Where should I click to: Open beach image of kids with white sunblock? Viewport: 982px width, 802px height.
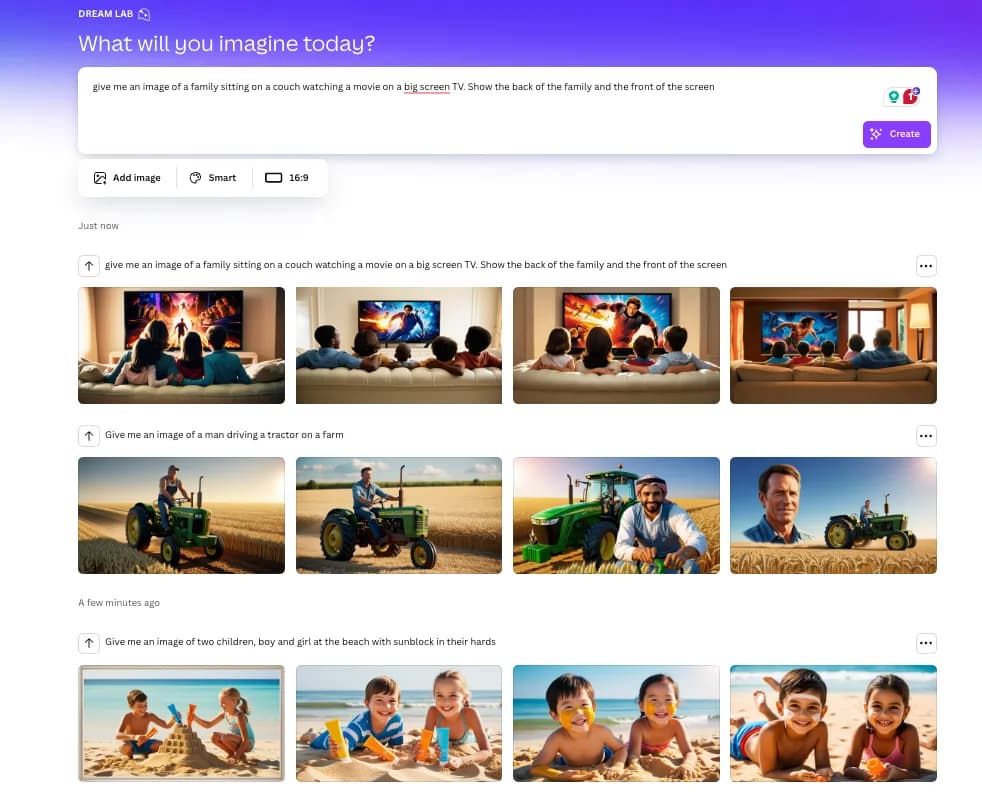[834, 723]
